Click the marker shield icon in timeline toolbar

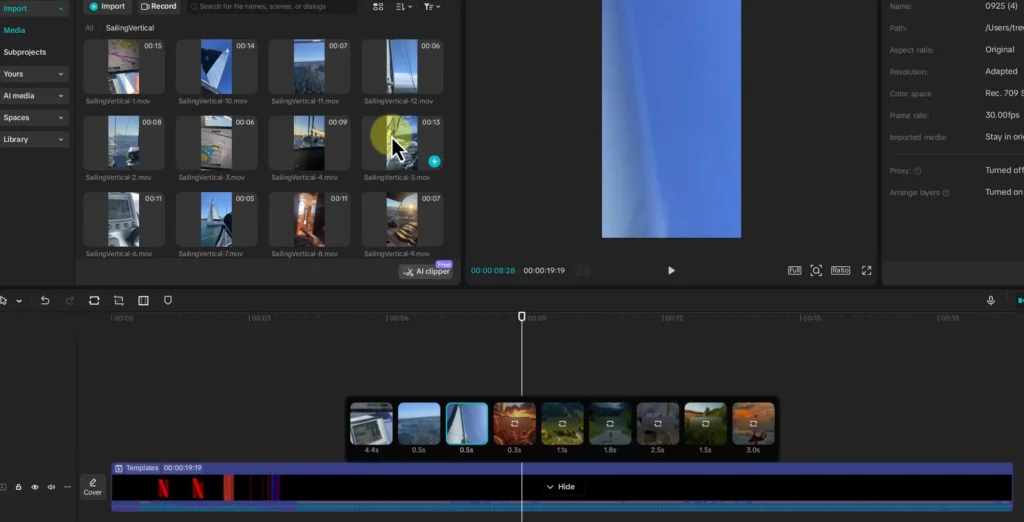(x=168, y=300)
